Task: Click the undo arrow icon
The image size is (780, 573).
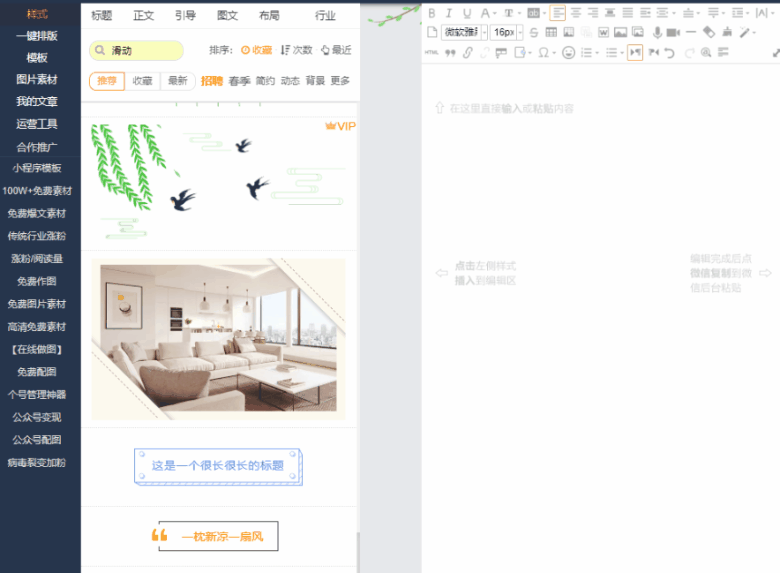Action: click(x=670, y=53)
